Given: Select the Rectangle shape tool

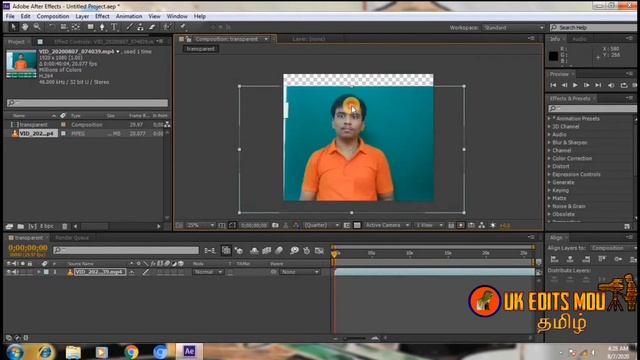Looking at the screenshot, I should (x=90, y=27).
